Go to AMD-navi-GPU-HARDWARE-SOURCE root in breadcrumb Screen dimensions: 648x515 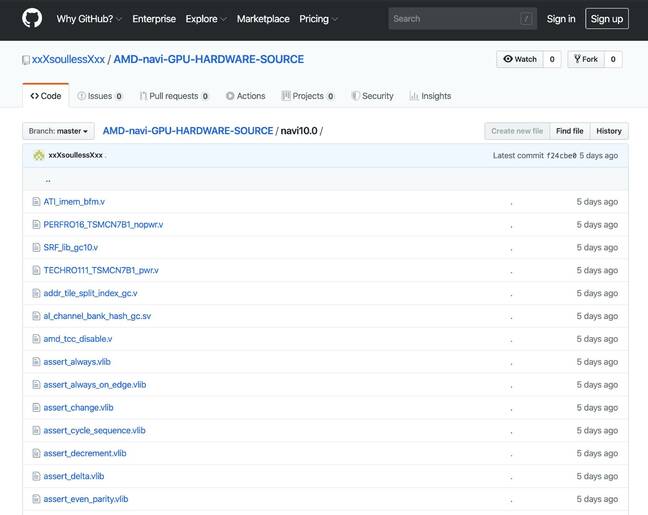pyautogui.click(x=188, y=131)
